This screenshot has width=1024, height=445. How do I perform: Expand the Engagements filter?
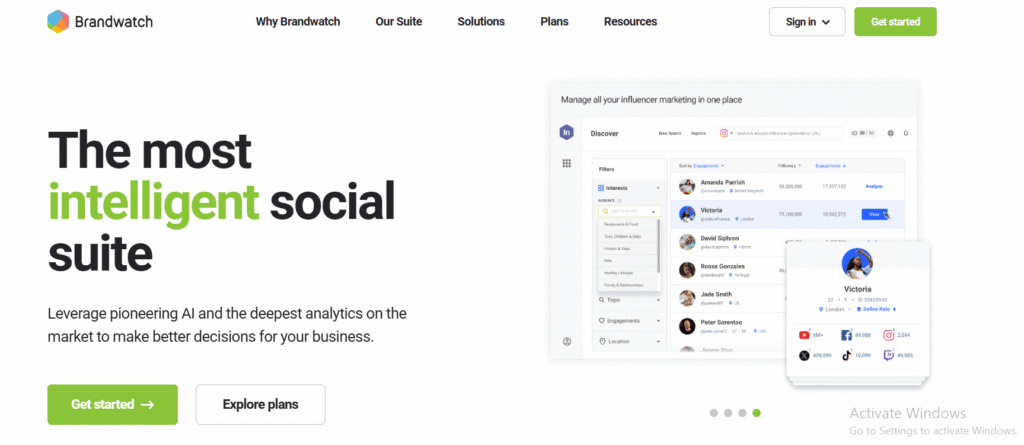(628, 320)
